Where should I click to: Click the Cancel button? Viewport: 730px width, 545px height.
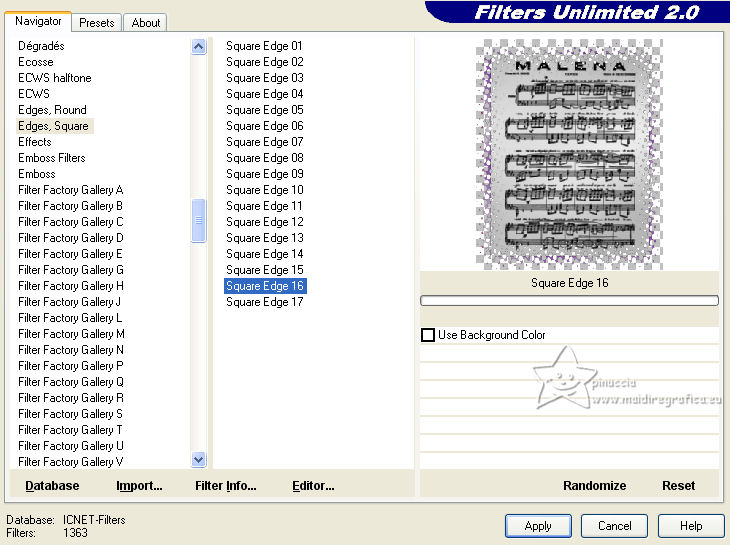click(x=615, y=526)
